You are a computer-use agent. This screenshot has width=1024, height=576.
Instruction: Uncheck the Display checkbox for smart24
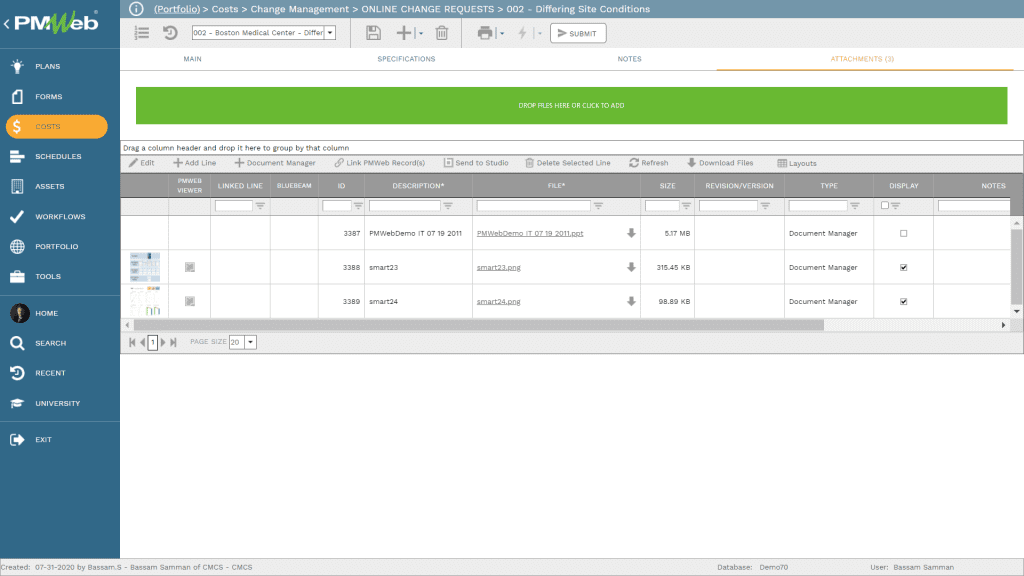point(903,301)
